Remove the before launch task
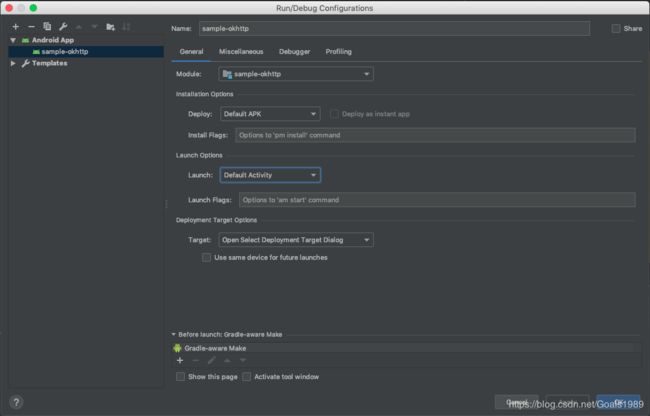 [x=196, y=360]
